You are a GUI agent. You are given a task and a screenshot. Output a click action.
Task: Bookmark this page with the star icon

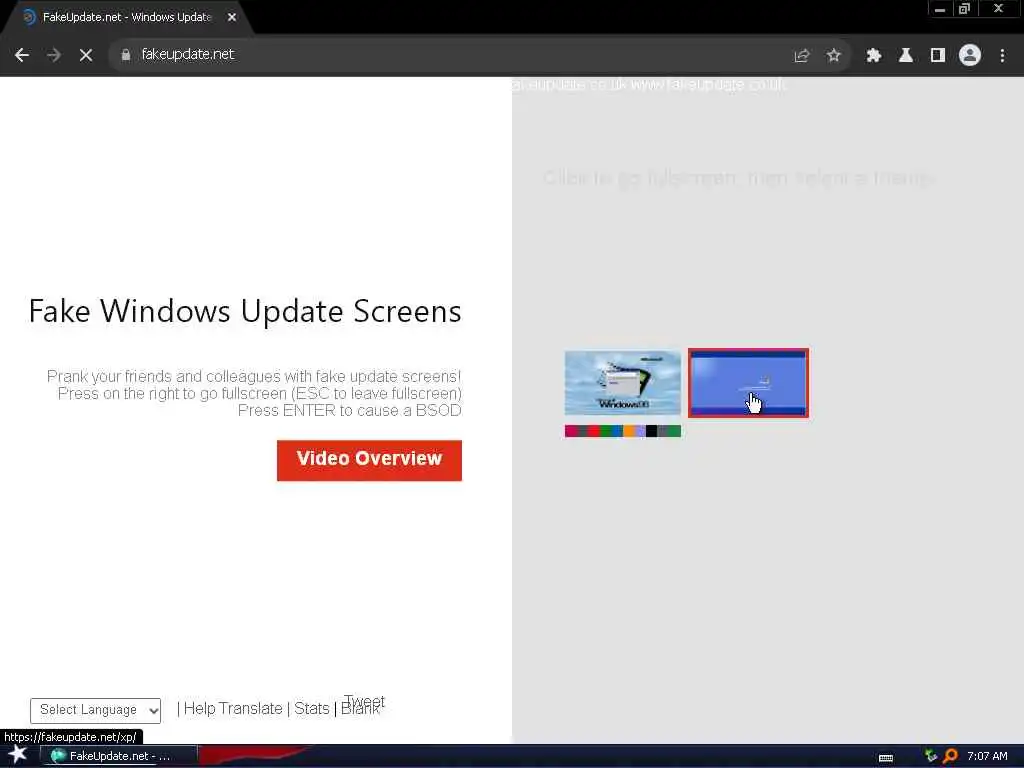pos(833,56)
